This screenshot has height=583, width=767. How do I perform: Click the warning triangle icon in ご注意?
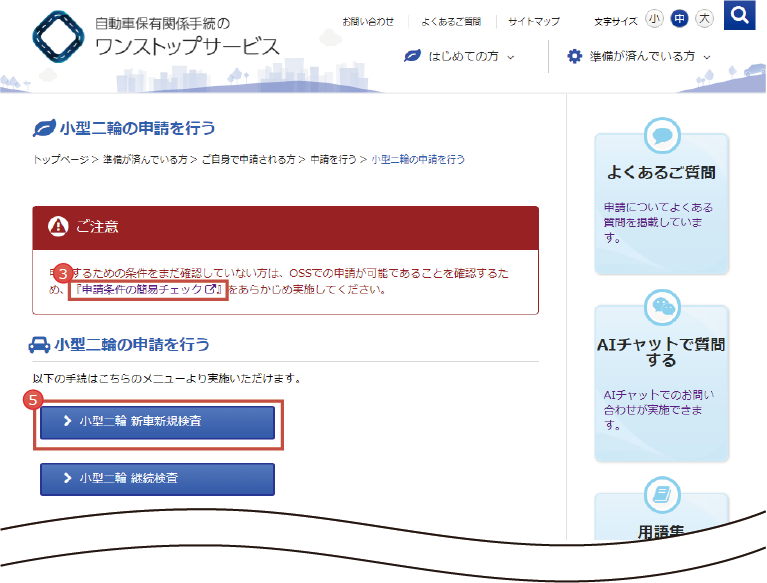[x=58, y=226]
